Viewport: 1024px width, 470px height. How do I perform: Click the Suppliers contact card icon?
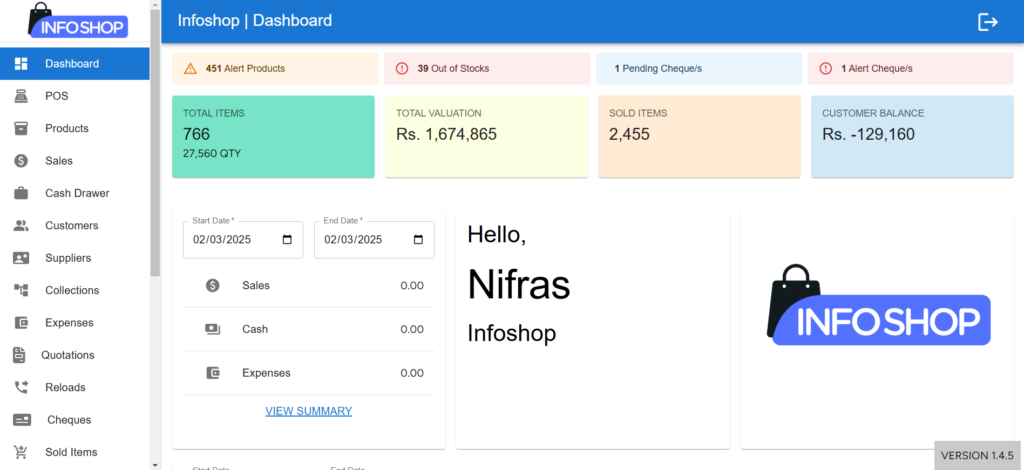[21, 258]
